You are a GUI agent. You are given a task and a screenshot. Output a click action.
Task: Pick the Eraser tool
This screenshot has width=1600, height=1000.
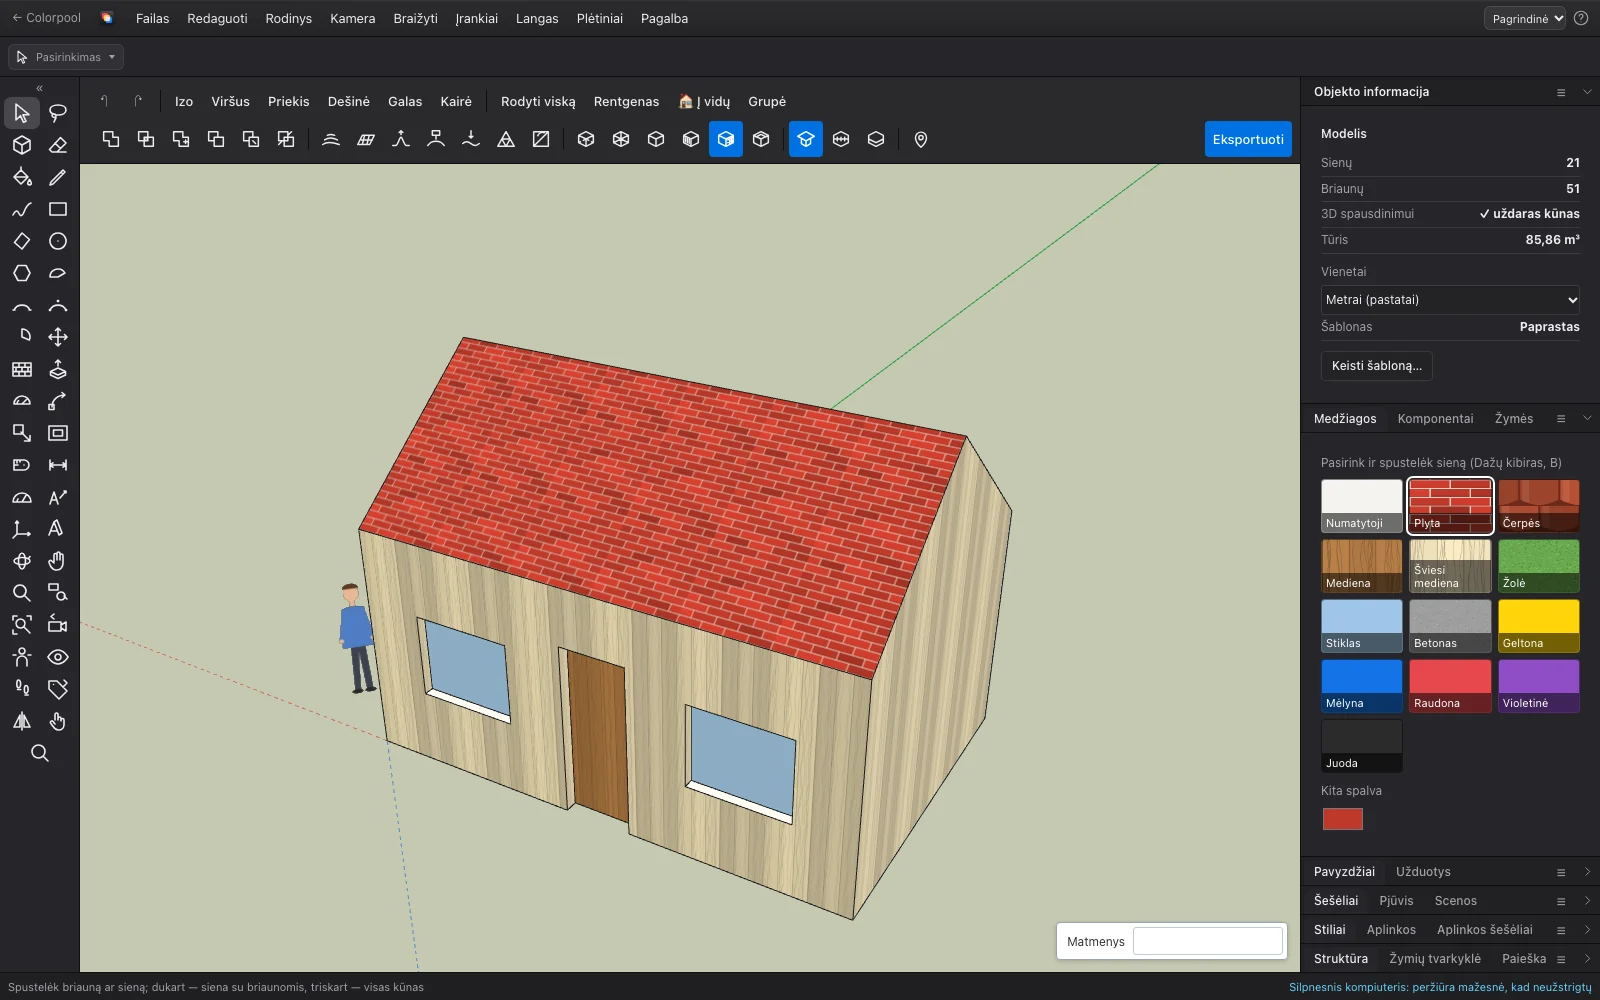58,145
